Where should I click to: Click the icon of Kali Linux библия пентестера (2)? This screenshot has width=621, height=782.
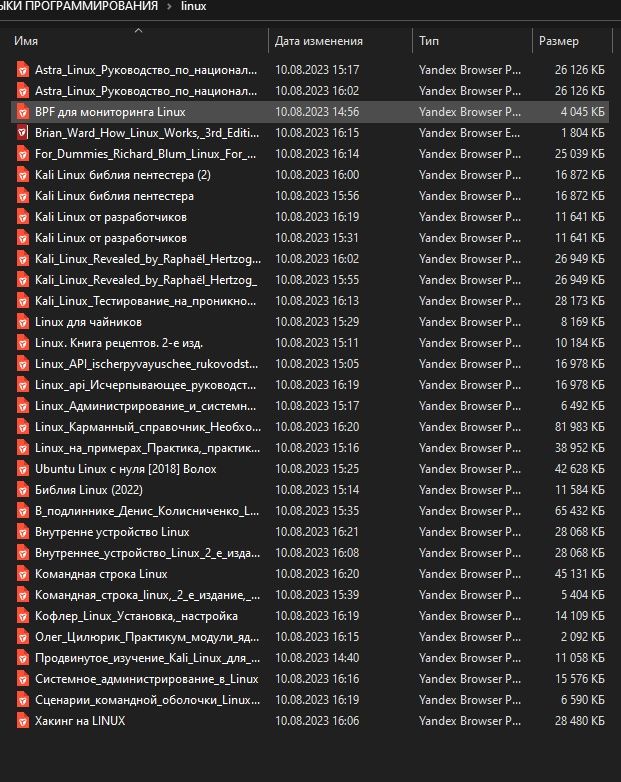tap(22, 175)
